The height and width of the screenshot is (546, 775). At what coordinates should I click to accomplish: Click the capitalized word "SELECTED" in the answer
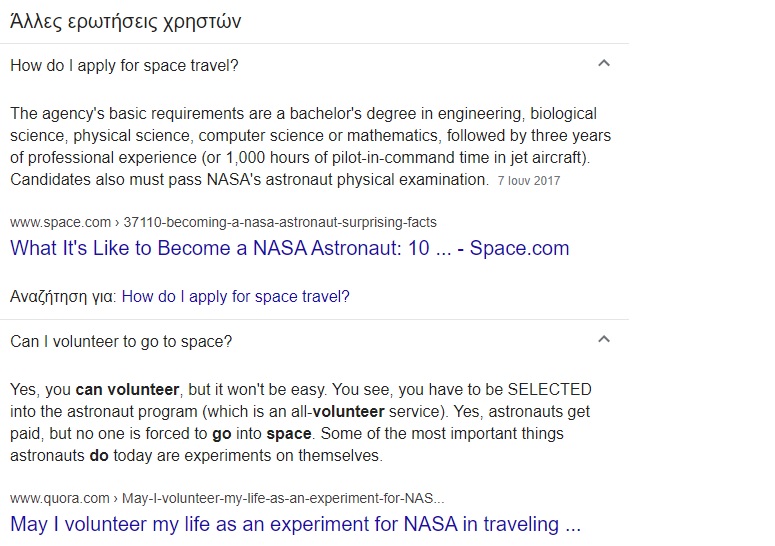click(x=549, y=389)
